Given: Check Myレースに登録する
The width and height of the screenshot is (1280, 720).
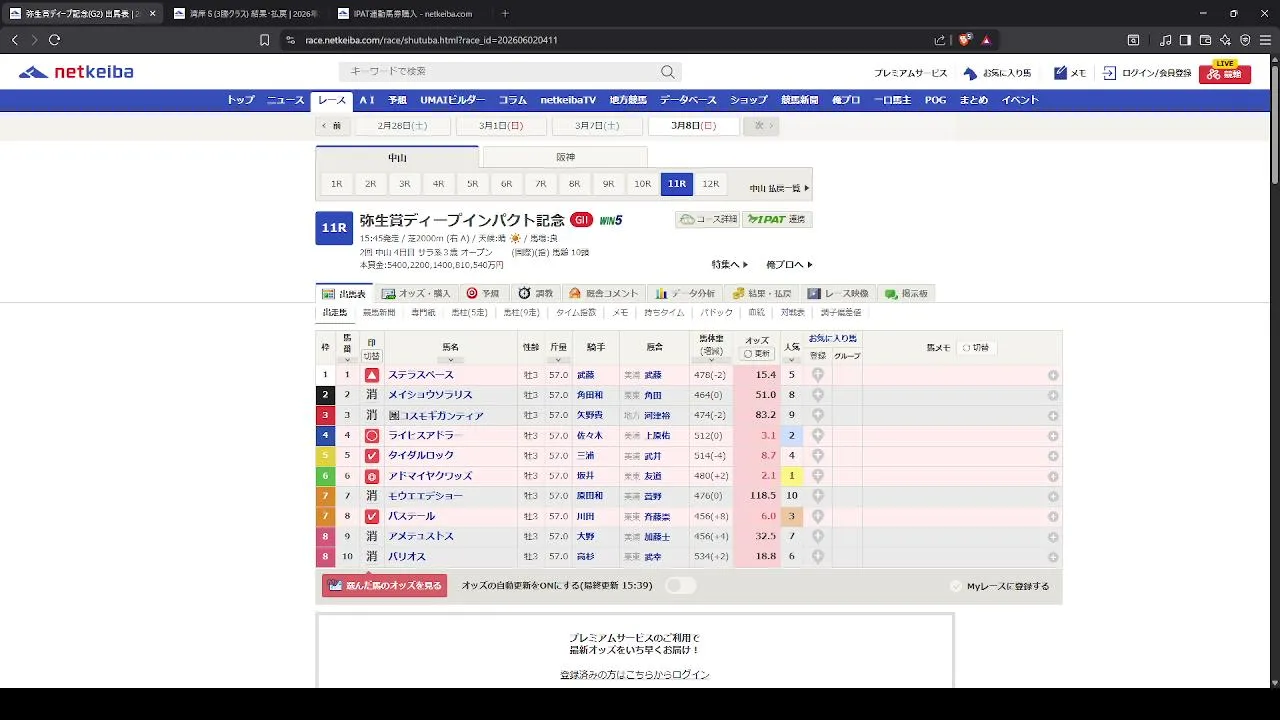Looking at the screenshot, I should coord(1000,586).
